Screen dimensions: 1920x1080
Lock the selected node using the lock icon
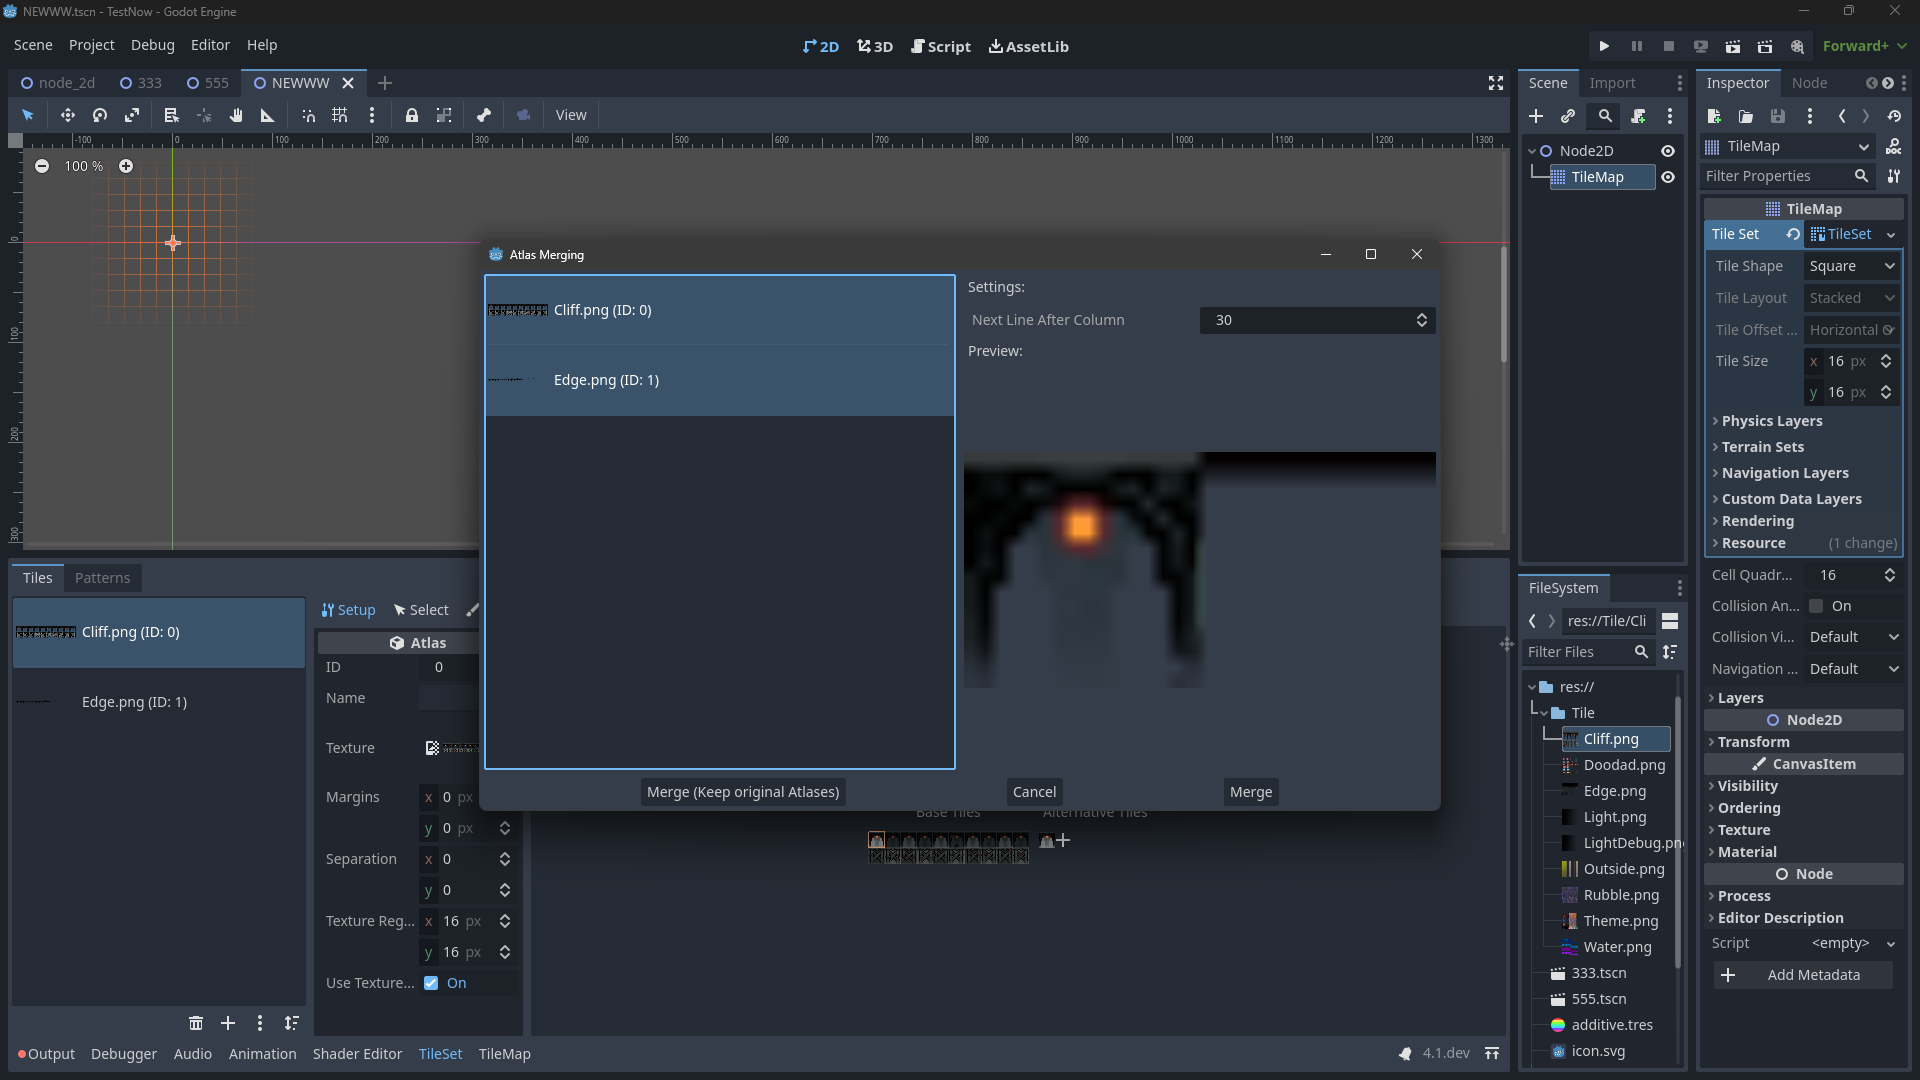pos(411,115)
